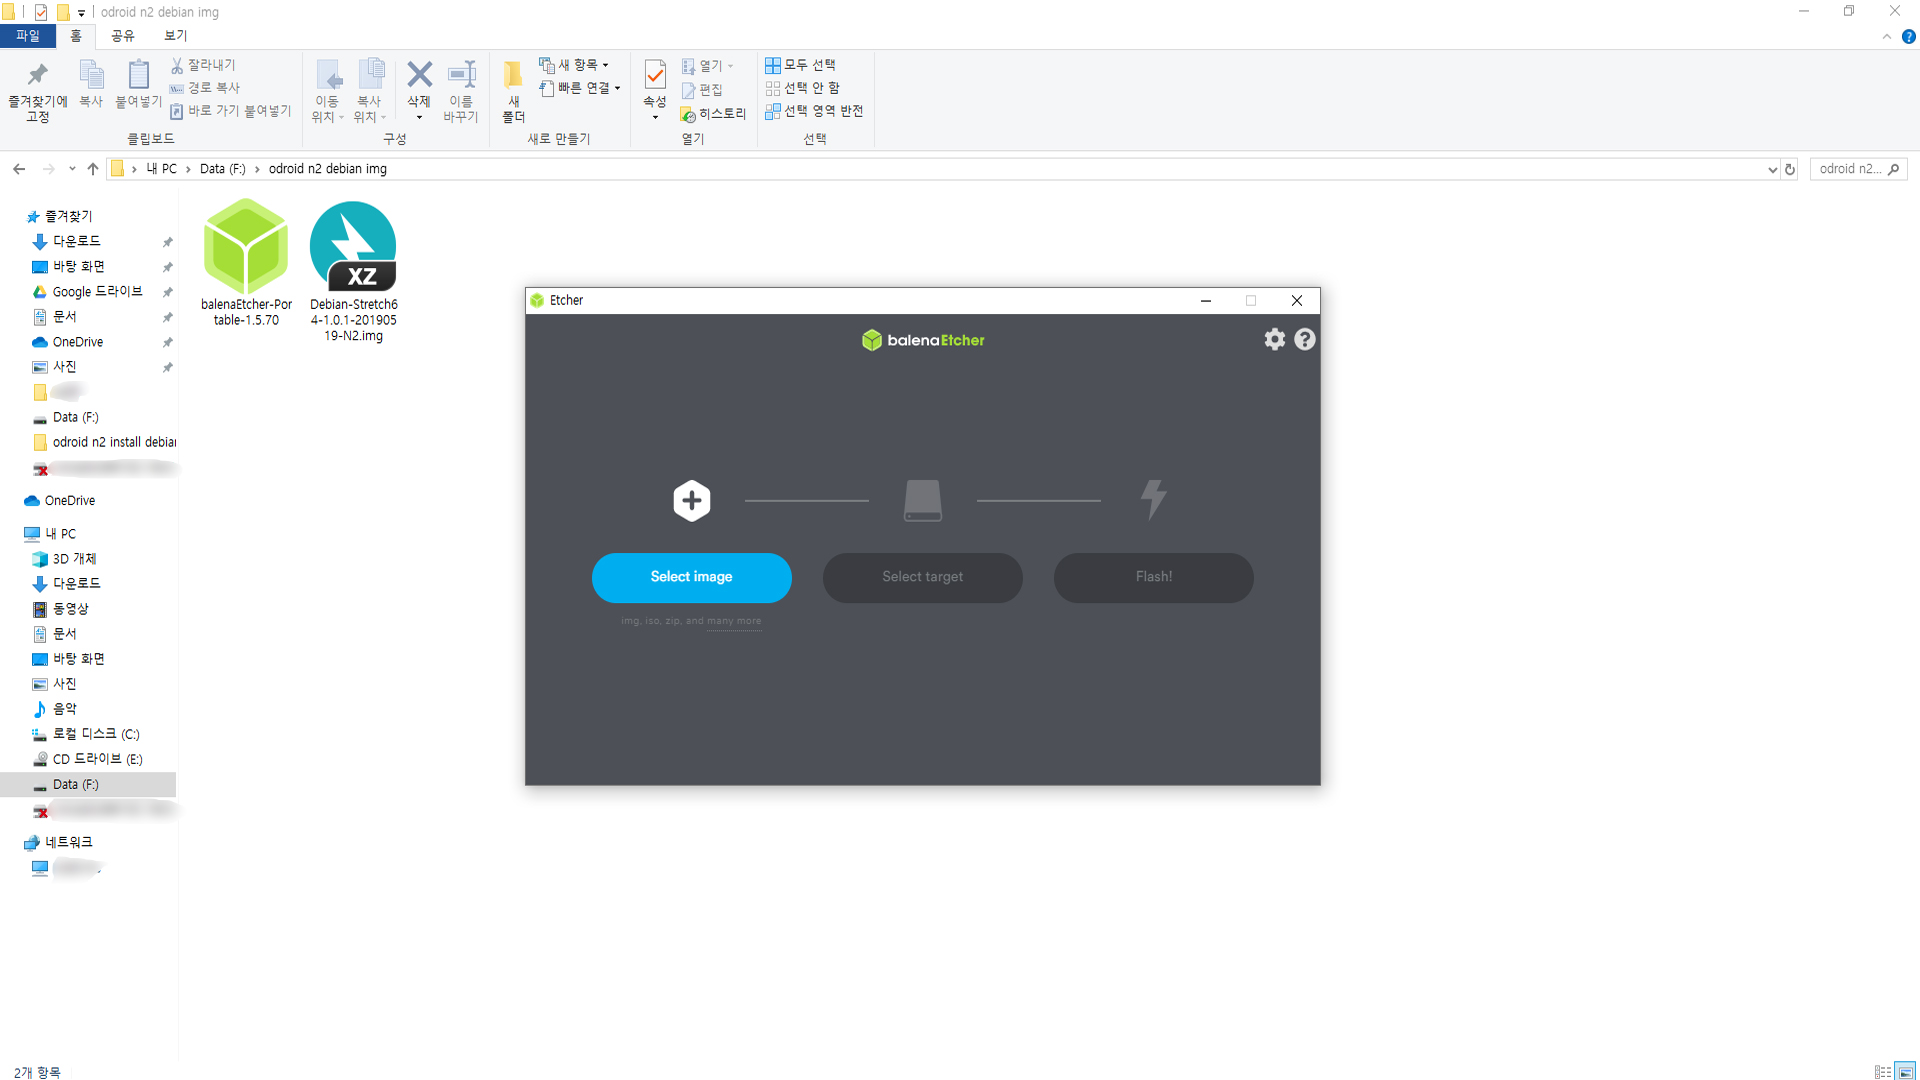The width and height of the screenshot is (1920, 1080).
Task: Expand the address bar history dropdown
Action: tap(1772, 169)
